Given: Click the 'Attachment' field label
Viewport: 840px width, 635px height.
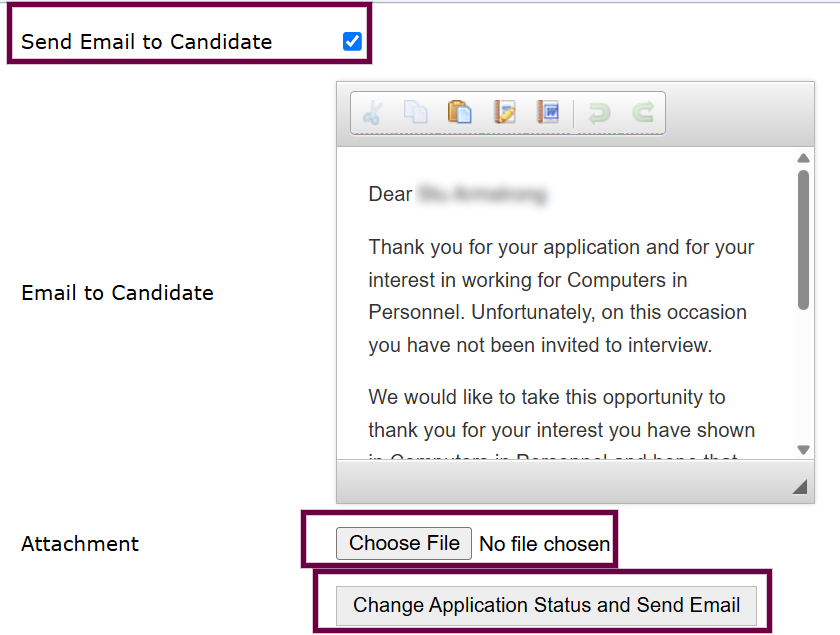Looking at the screenshot, I should pyautogui.click(x=80, y=544).
